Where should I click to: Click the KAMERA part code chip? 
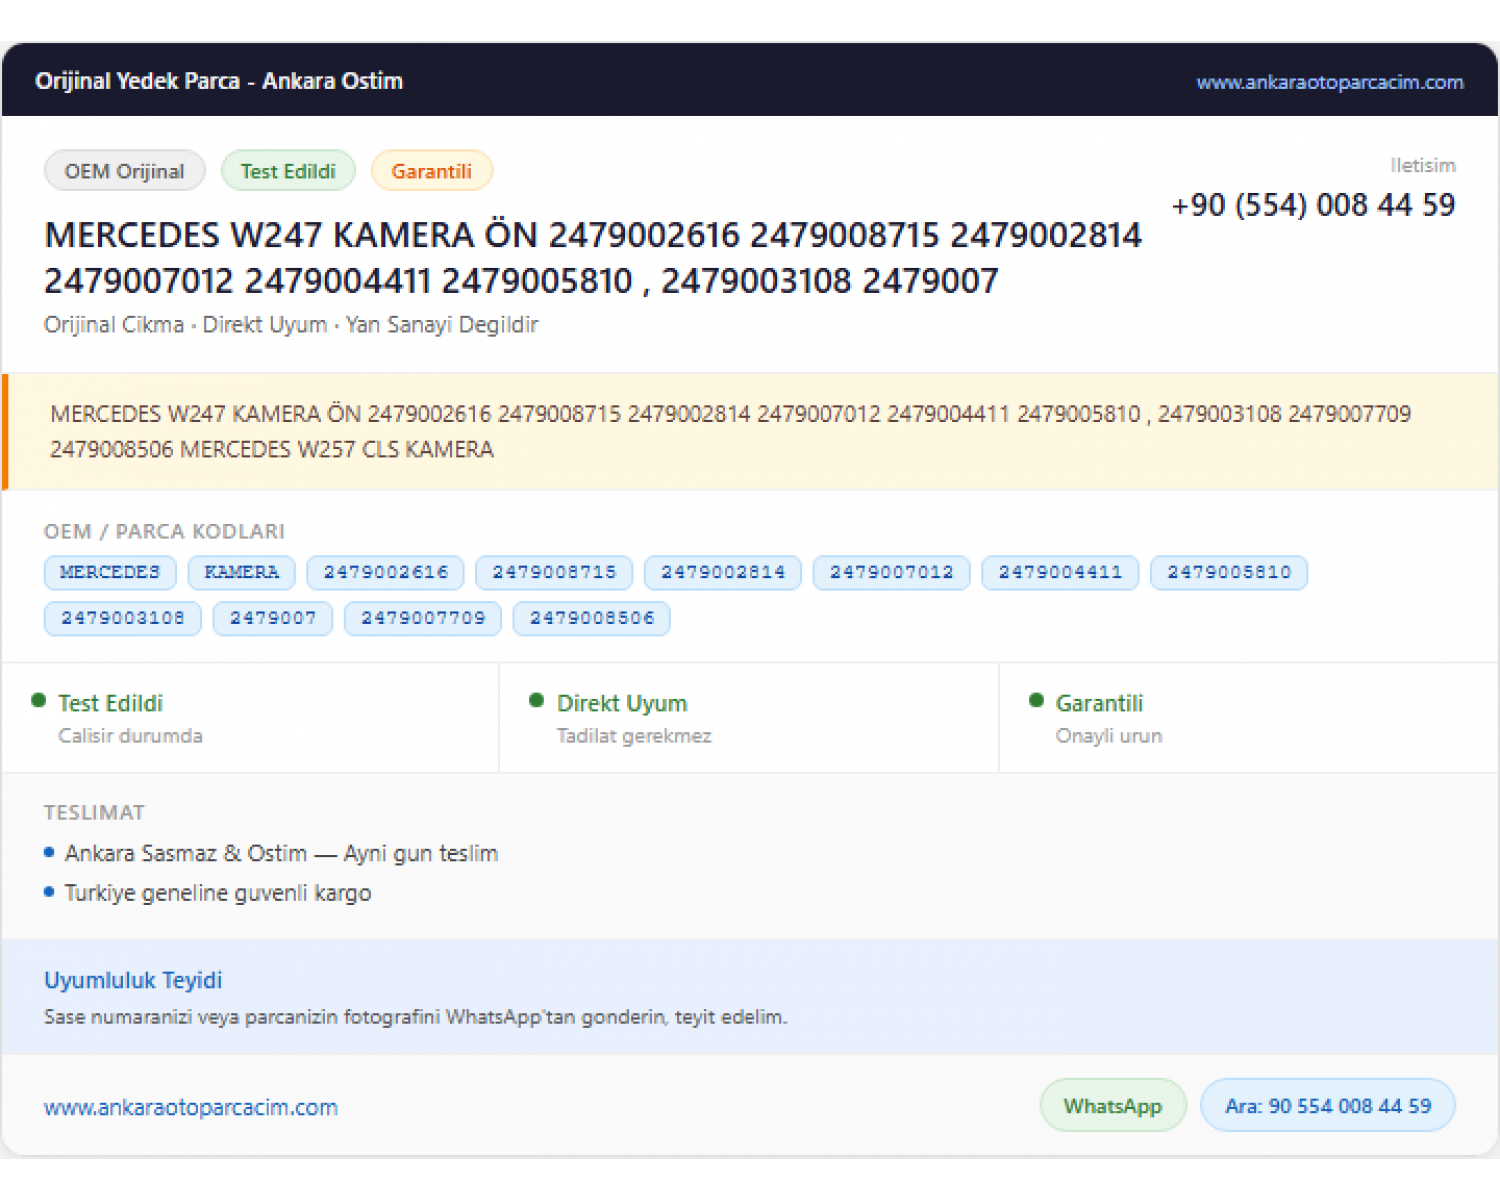click(x=242, y=573)
